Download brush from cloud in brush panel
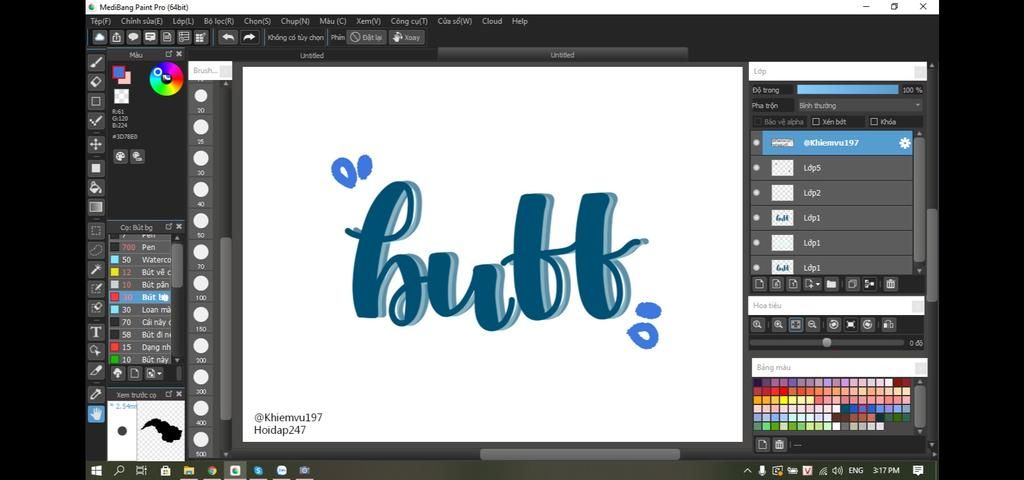 click(x=118, y=374)
